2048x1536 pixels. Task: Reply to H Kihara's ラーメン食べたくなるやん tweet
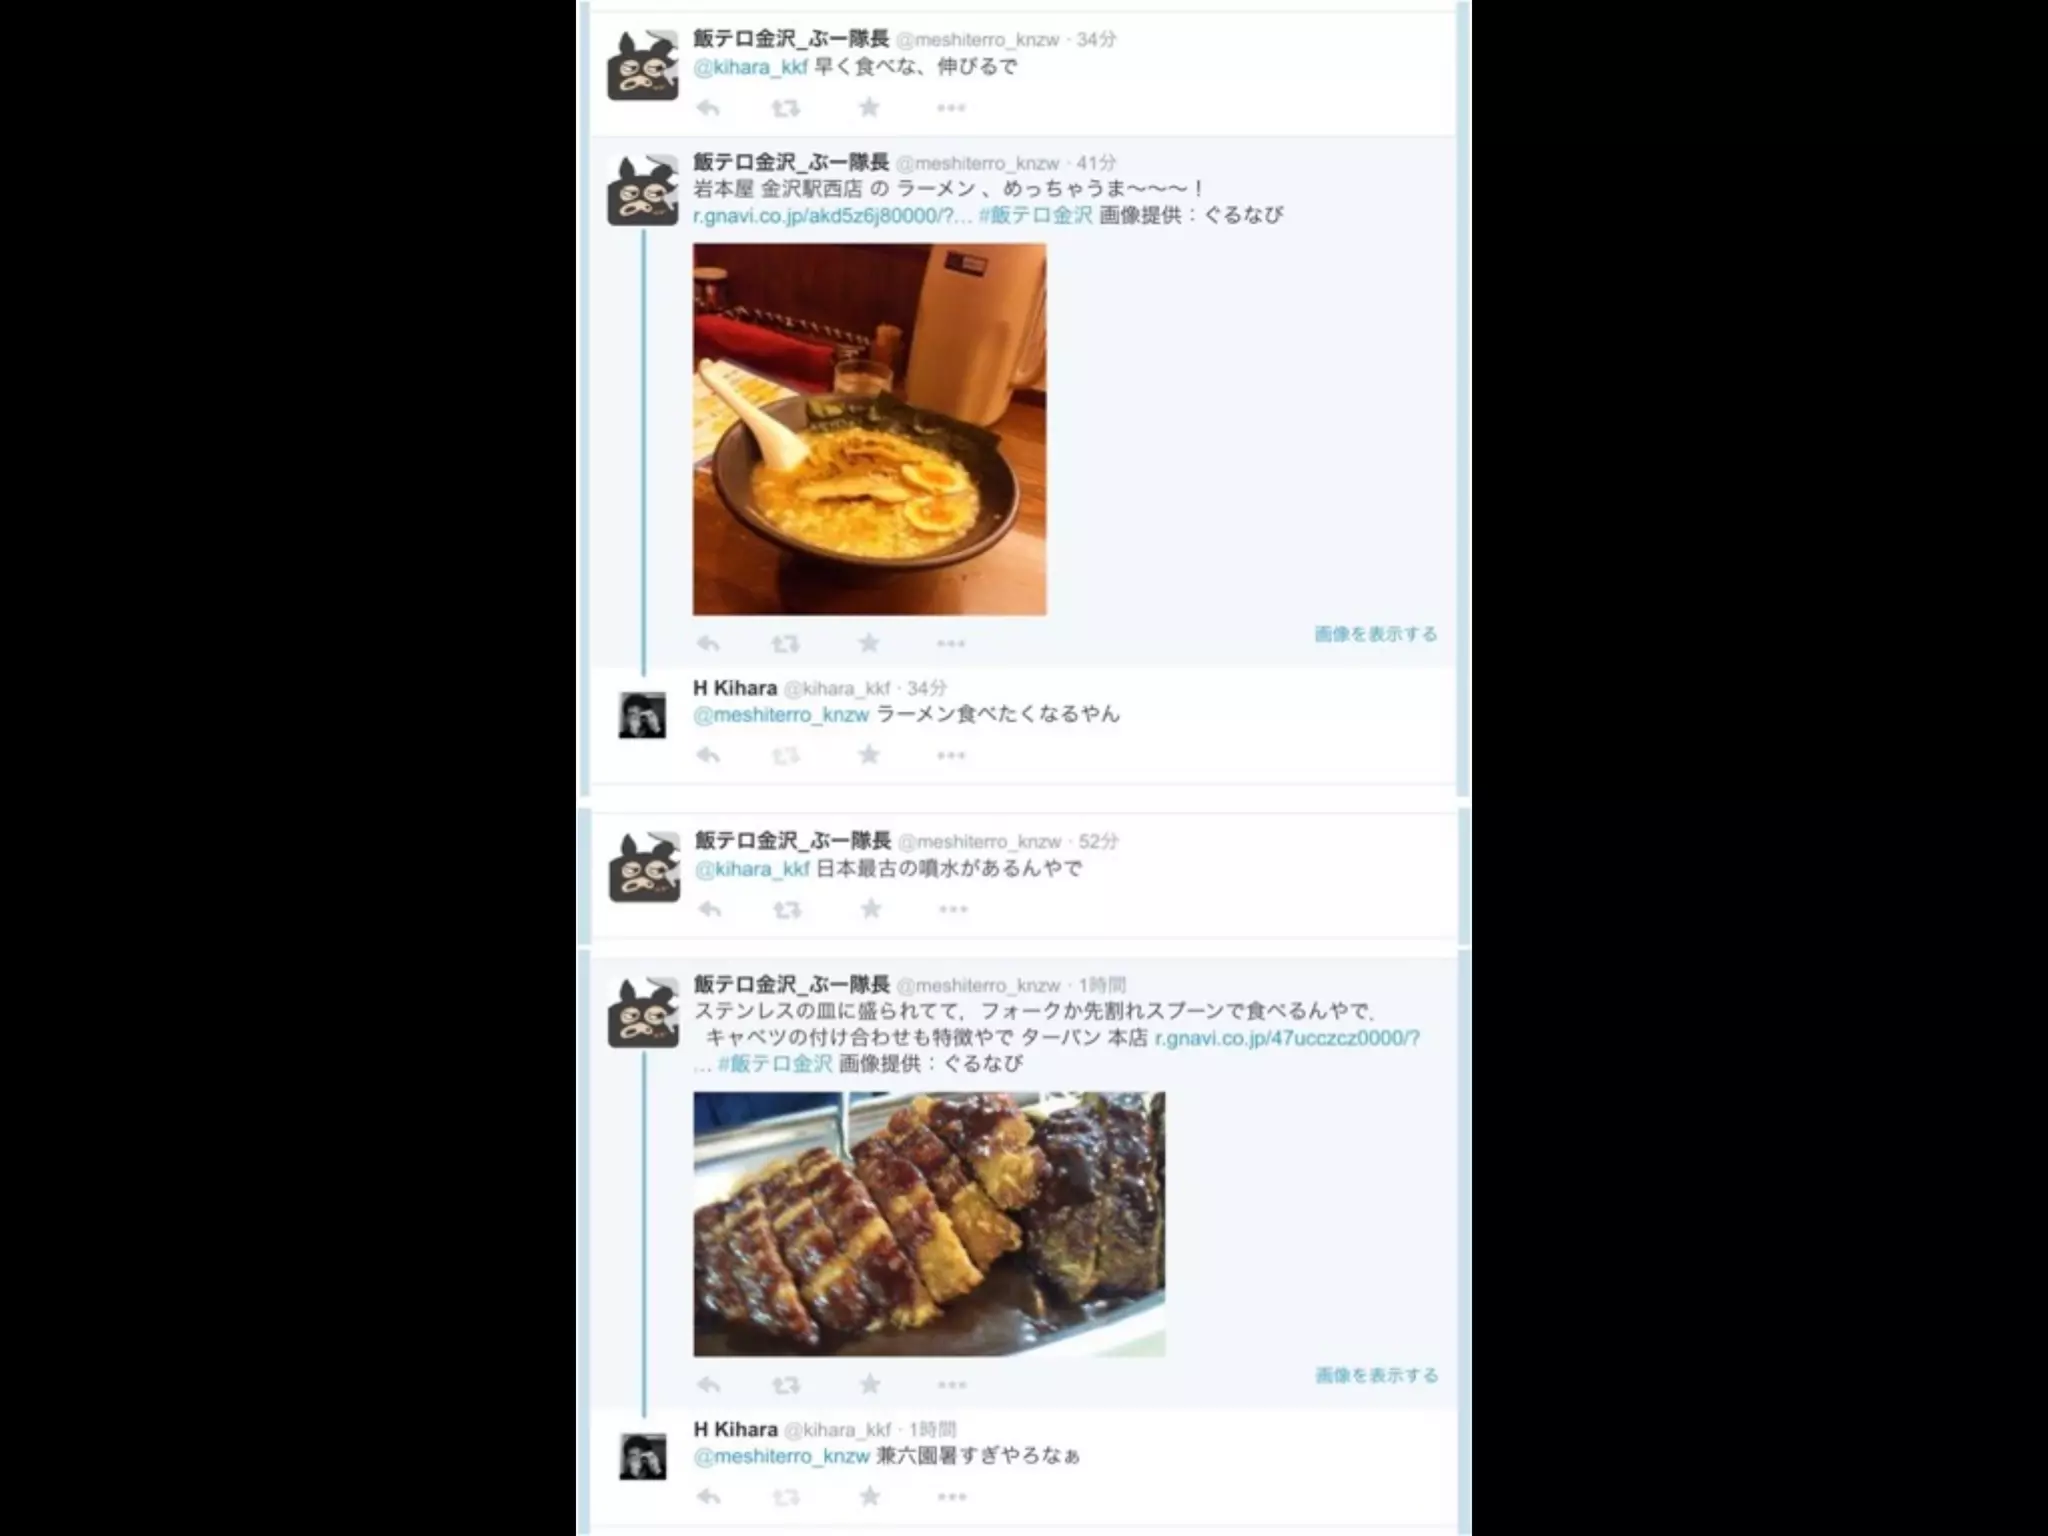pyautogui.click(x=708, y=755)
